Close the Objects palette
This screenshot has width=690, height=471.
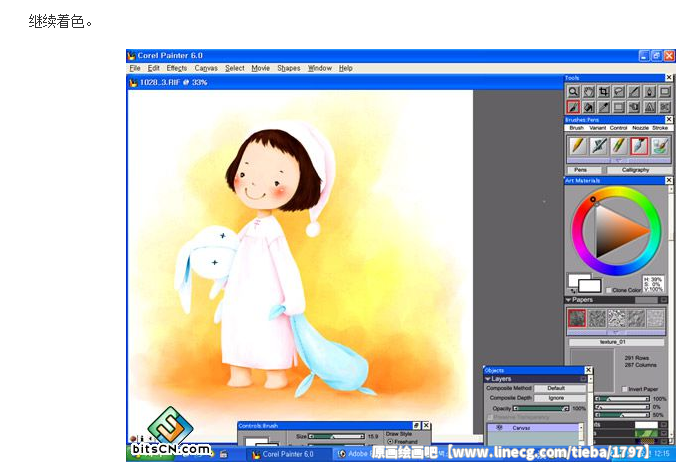click(x=588, y=370)
